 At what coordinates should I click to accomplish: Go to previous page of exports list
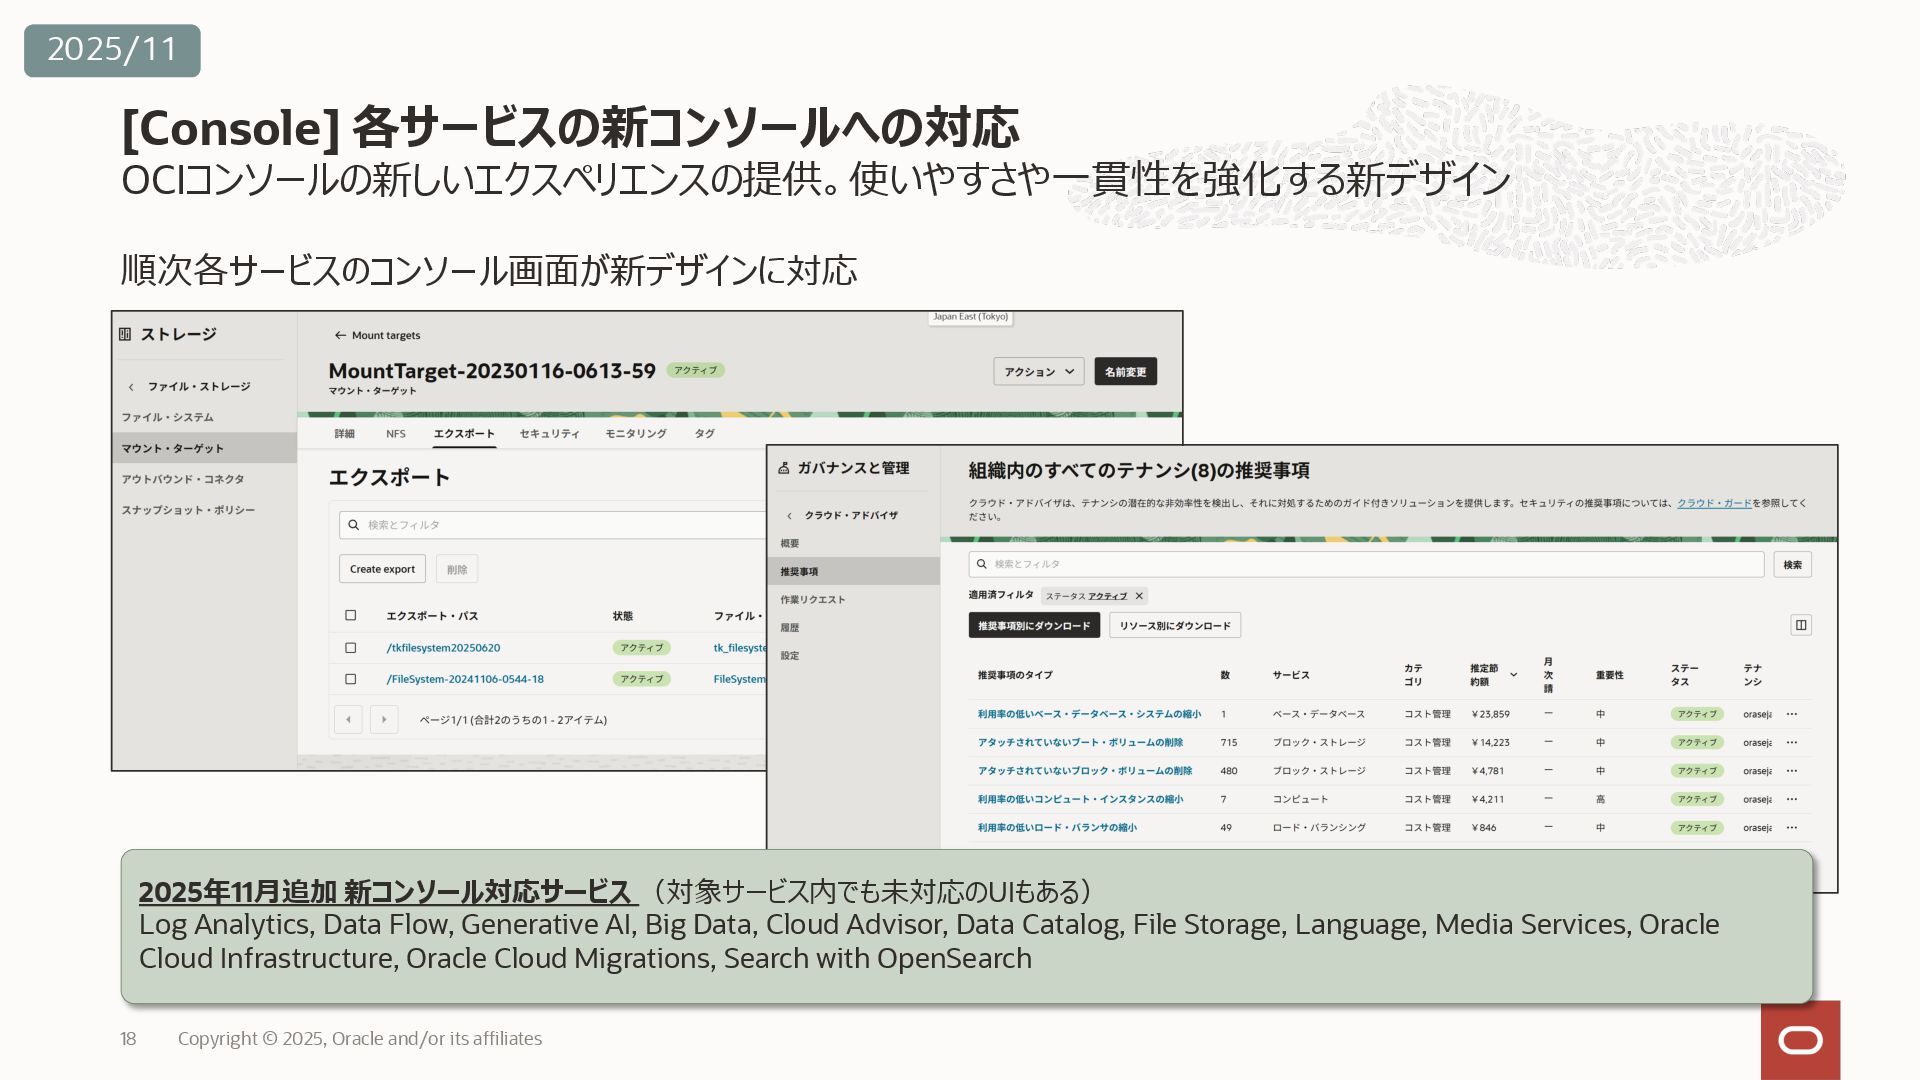[x=348, y=719]
